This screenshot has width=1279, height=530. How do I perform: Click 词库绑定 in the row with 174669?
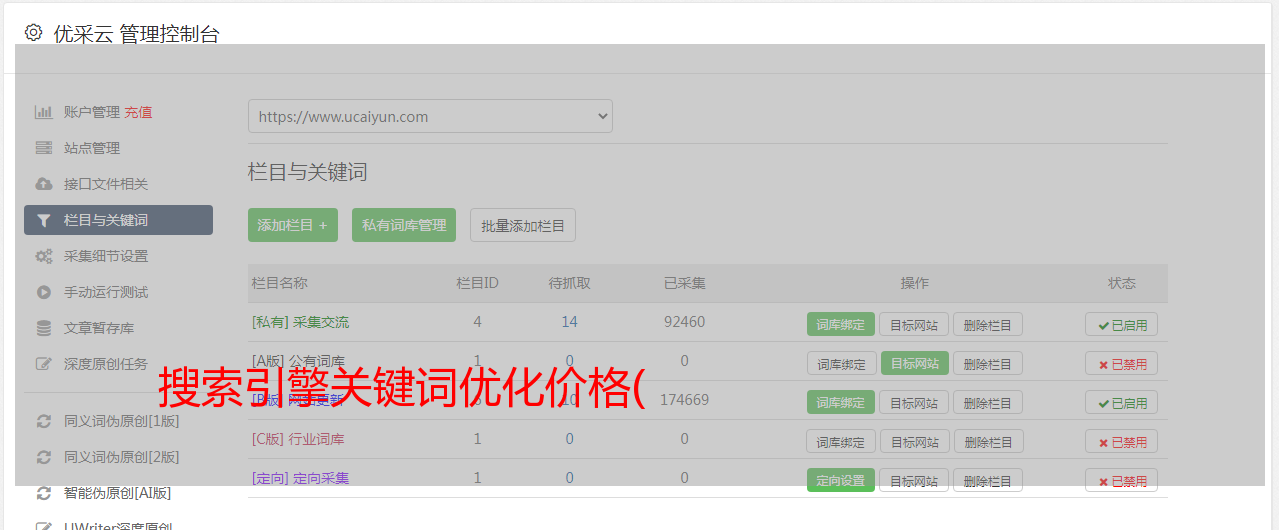tap(841, 402)
